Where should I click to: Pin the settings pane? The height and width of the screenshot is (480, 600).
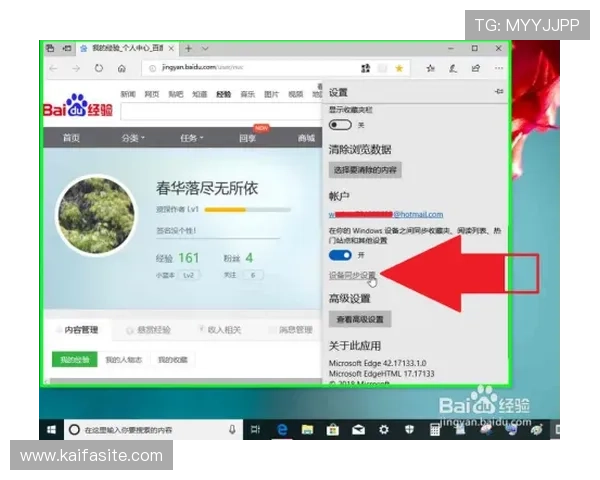point(499,91)
